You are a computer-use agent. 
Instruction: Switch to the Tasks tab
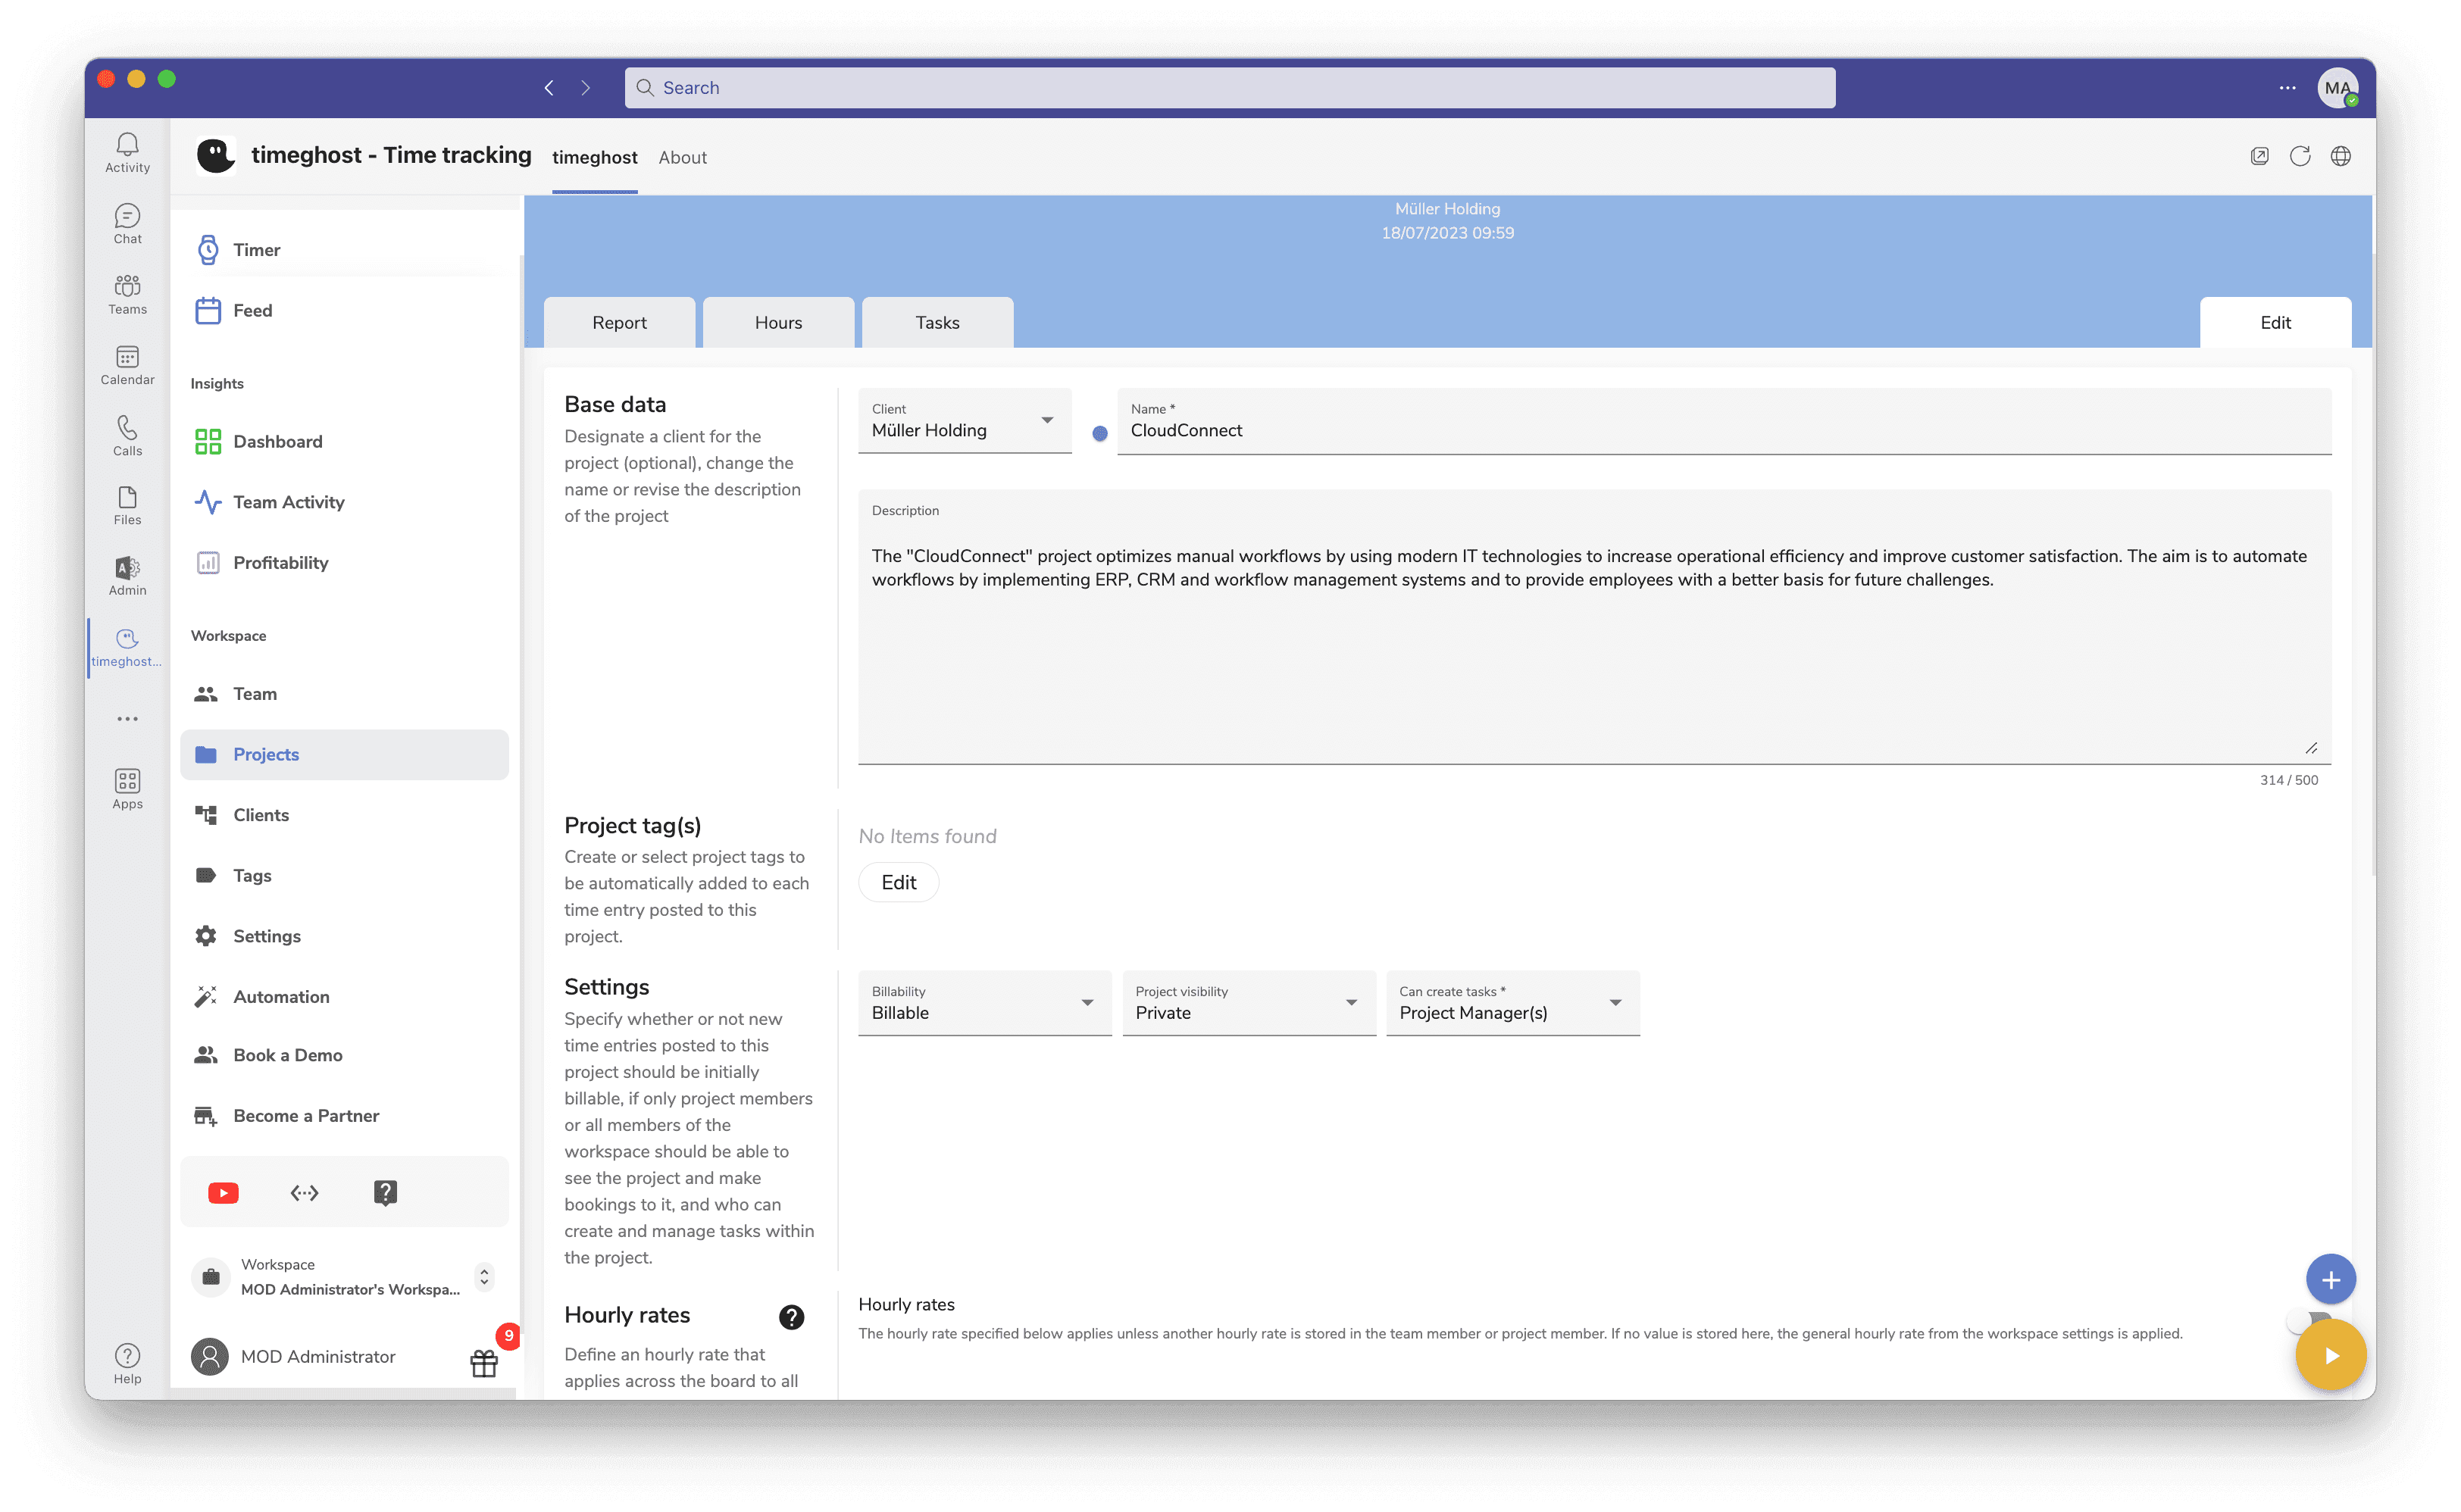(937, 322)
